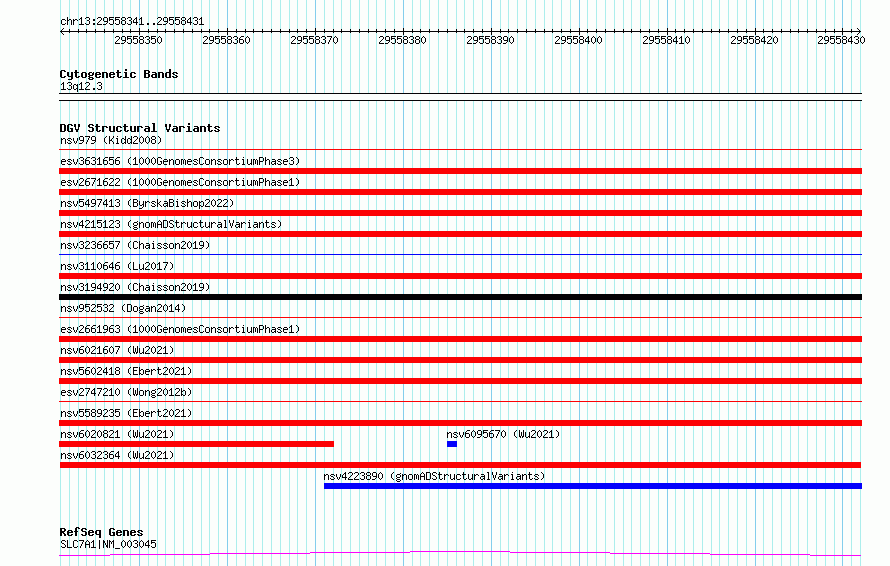This screenshot has height=566, width=890.
Task: Click ruler position 29558380
Action: 402,40
